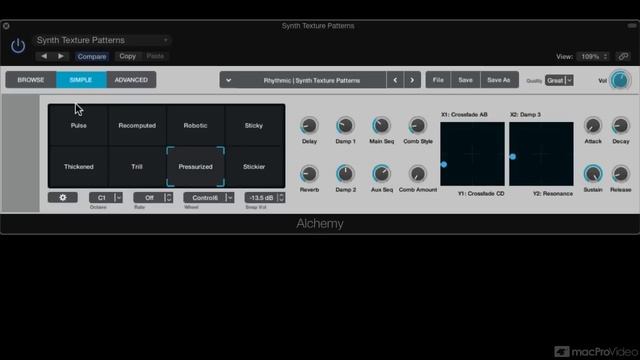Select the Pressurized snapshot pad
The height and width of the screenshot is (360, 640).
pos(195,167)
